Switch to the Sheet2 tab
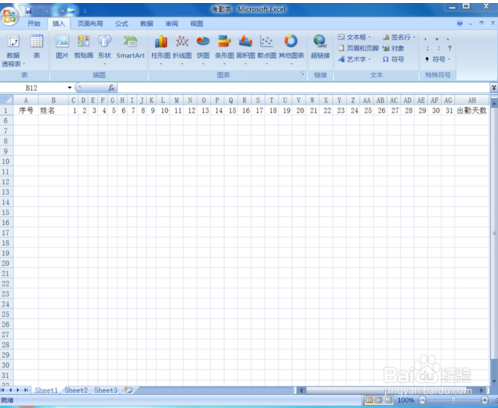498x408 pixels. click(76, 390)
